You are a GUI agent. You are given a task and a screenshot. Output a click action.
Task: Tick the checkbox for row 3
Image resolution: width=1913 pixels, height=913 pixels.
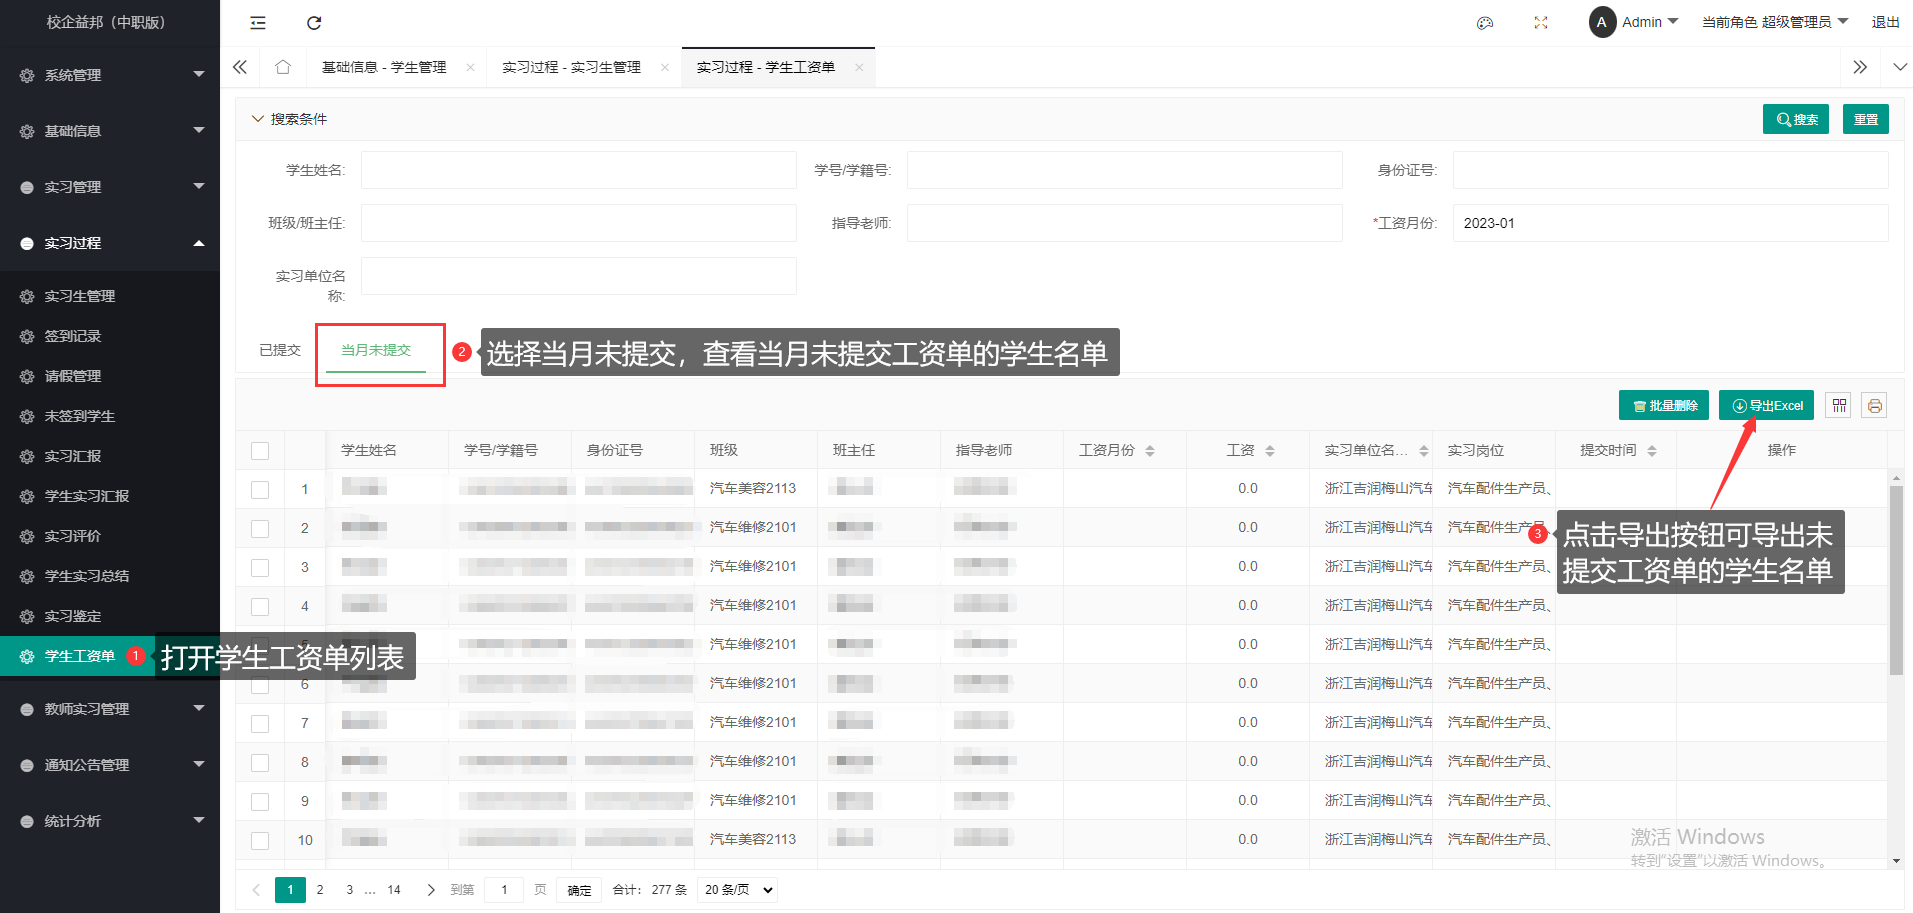click(260, 567)
